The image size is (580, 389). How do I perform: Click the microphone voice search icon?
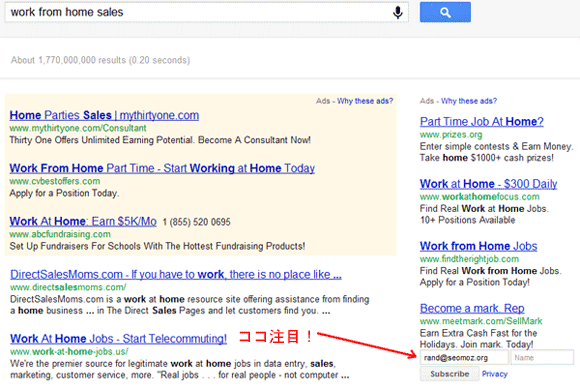398,12
